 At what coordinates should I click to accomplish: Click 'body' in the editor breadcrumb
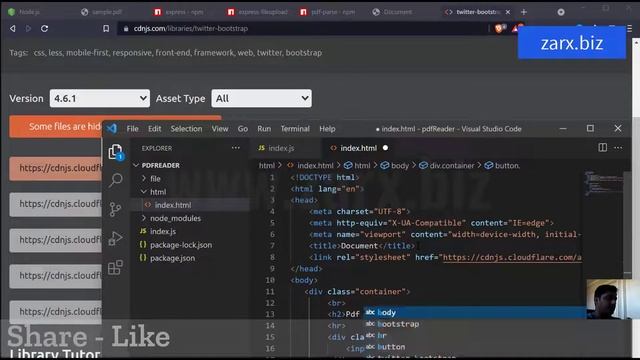click(x=400, y=166)
